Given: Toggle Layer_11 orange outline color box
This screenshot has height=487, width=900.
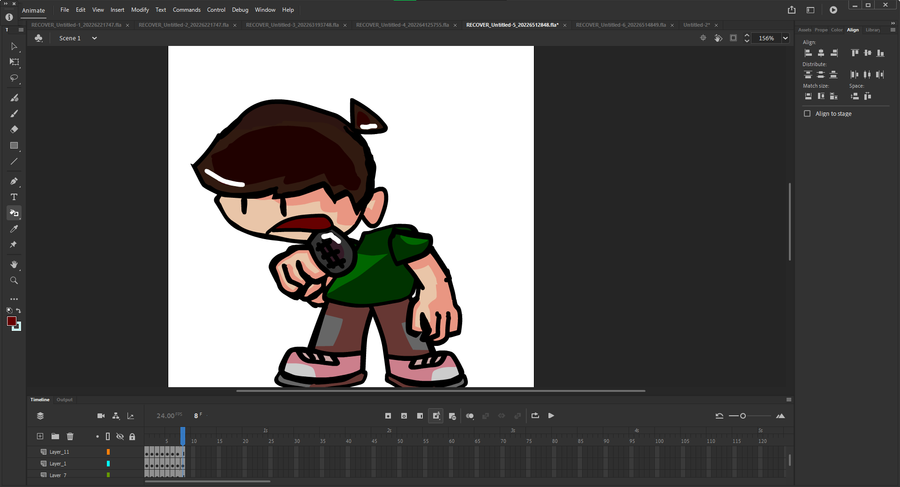Looking at the screenshot, I should [x=108, y=452].
